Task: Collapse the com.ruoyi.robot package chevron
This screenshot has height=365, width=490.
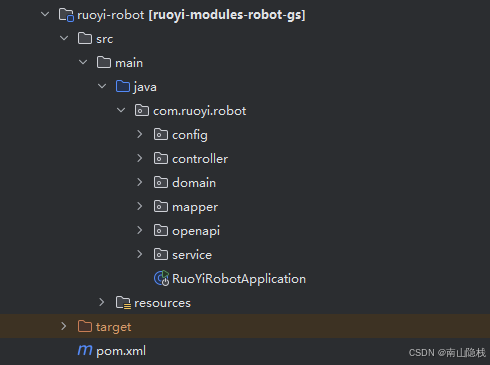Action: 121,110
